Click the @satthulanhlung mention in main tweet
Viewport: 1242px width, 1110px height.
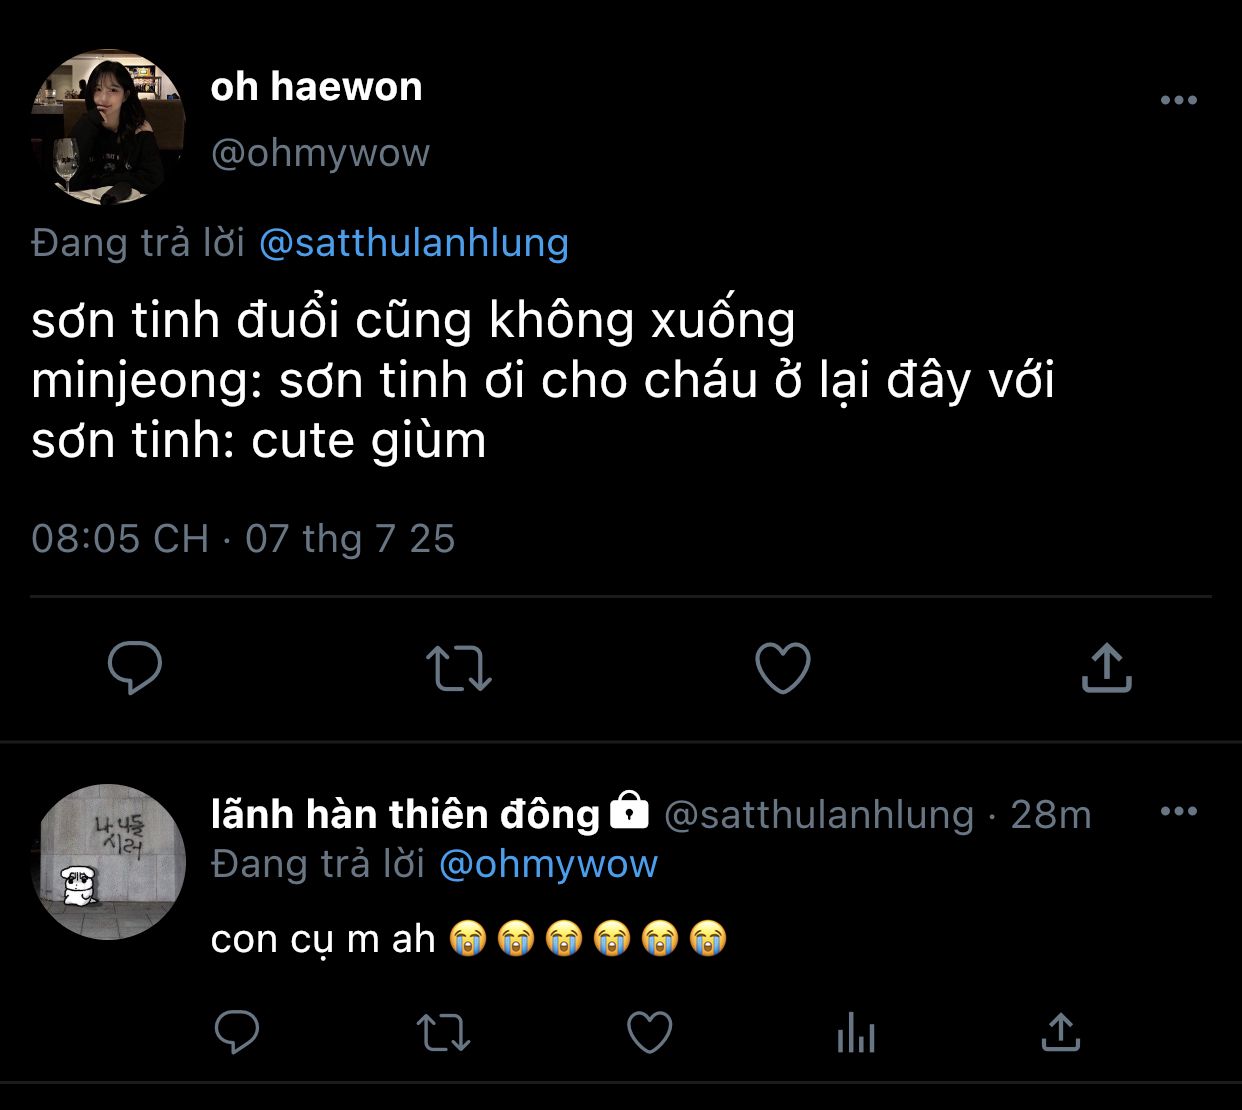pyautogui.click(x=414, y=243)
